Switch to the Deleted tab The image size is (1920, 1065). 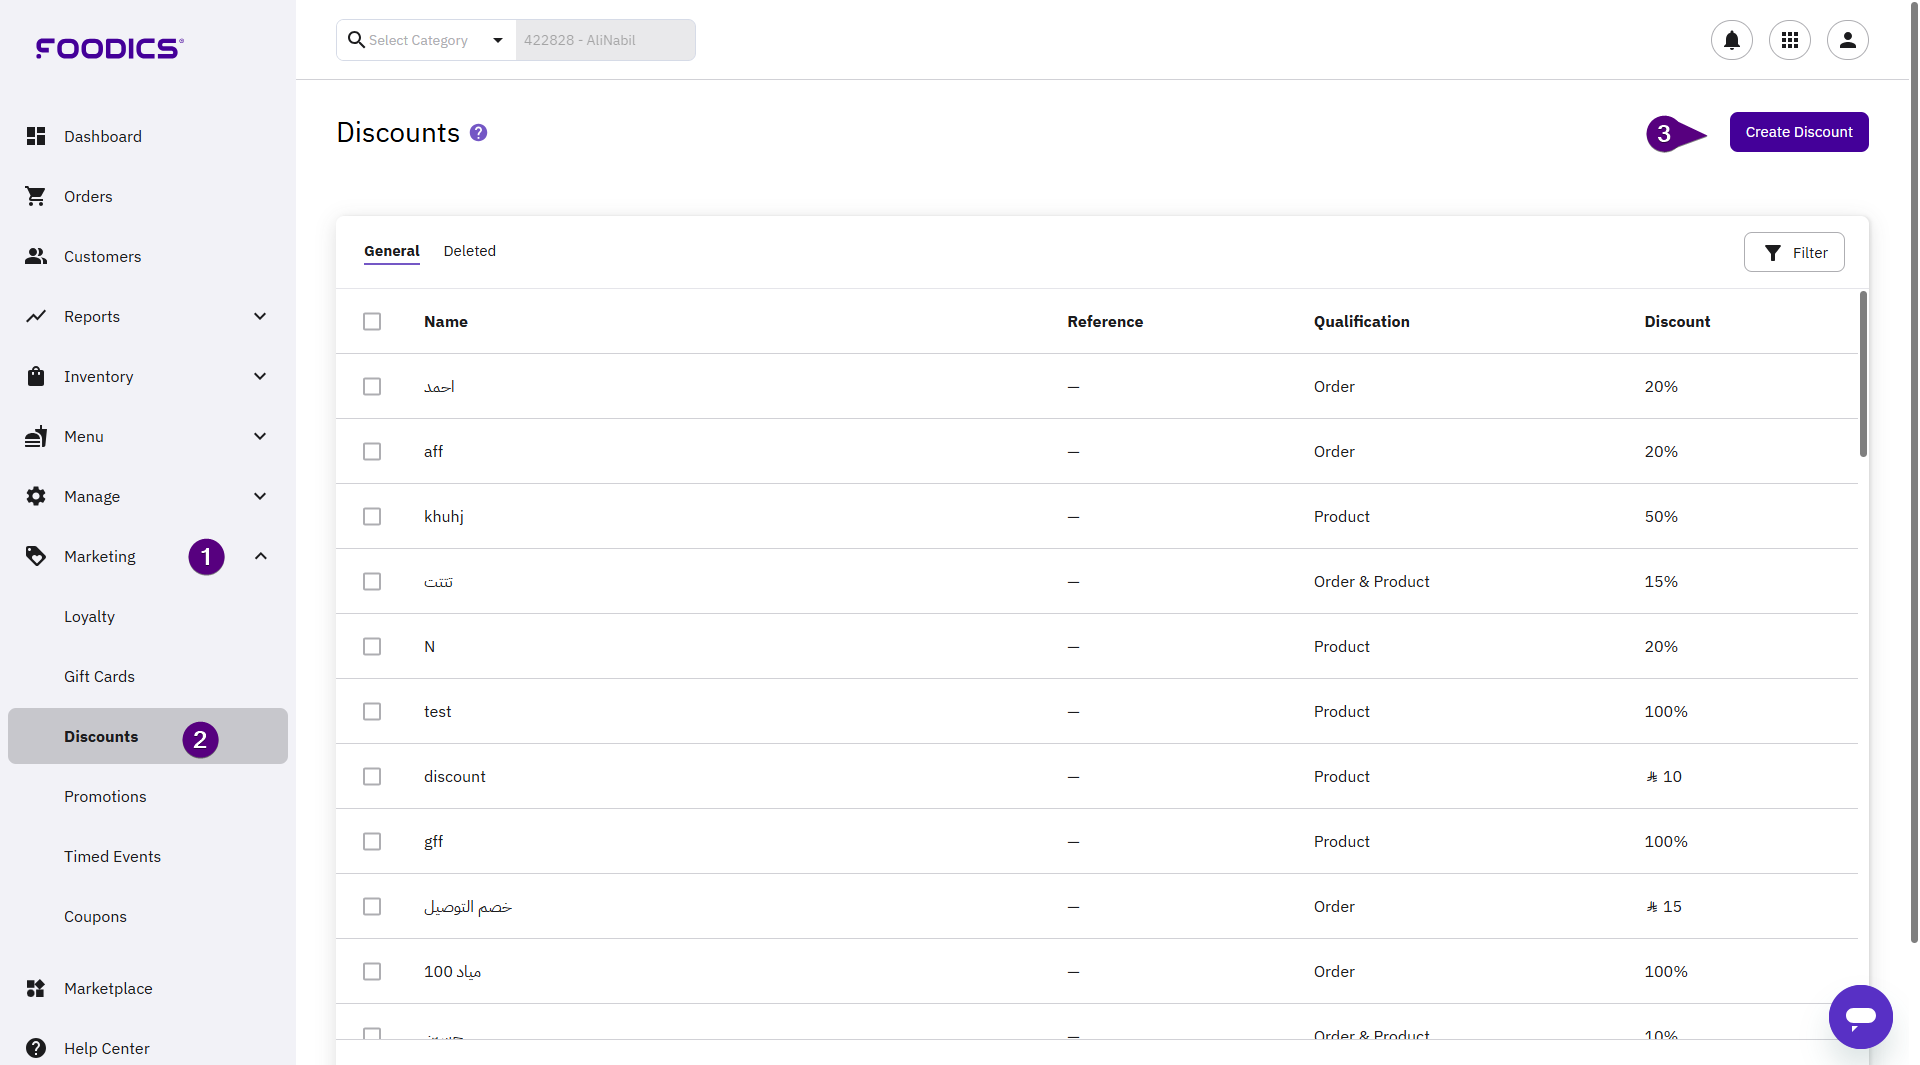pos(469,251)
